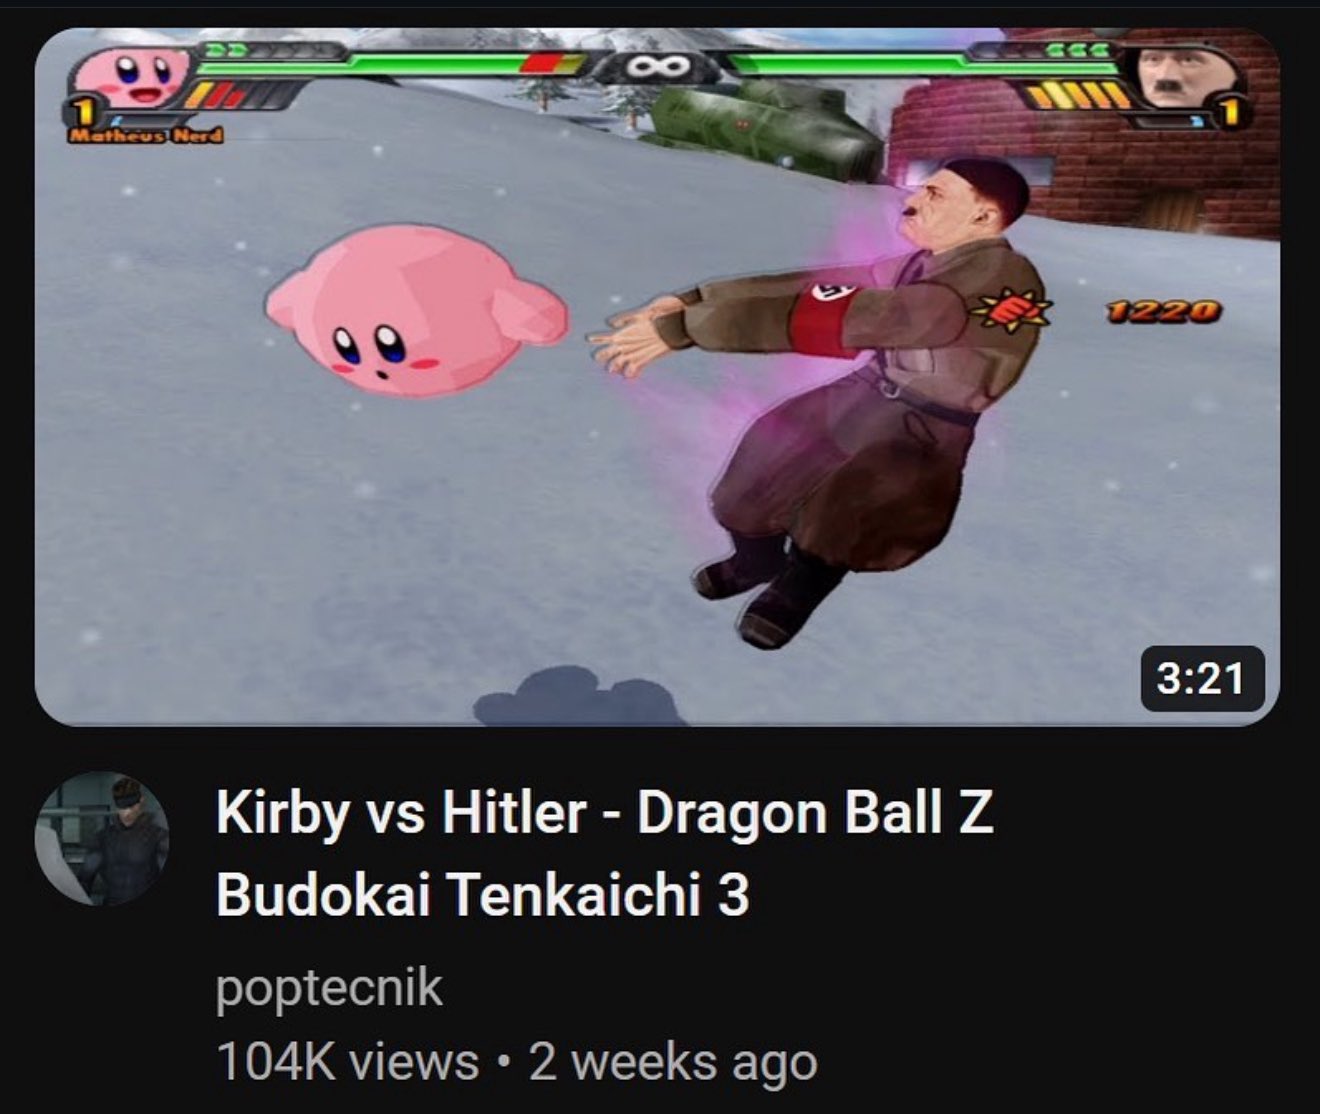Open poptecnik's channel avatar
Screen dimensions: 1320x1114
coord(102,838)
